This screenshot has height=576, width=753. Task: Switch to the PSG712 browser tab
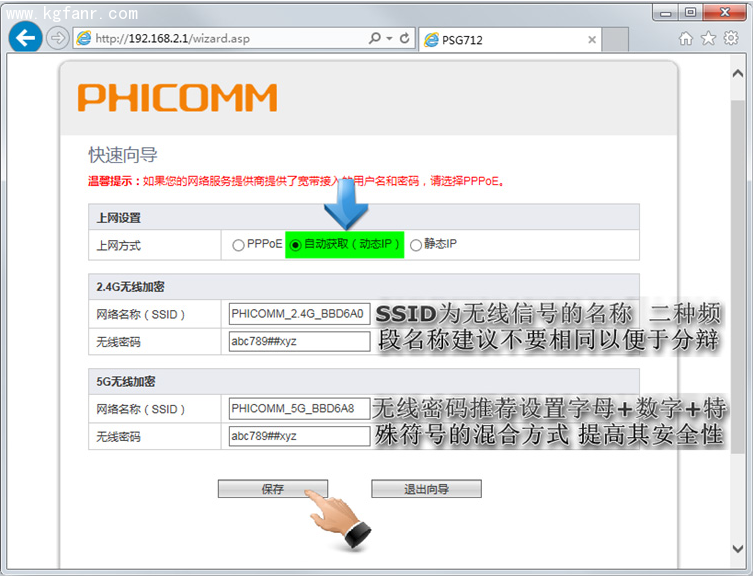click(500, 40)
